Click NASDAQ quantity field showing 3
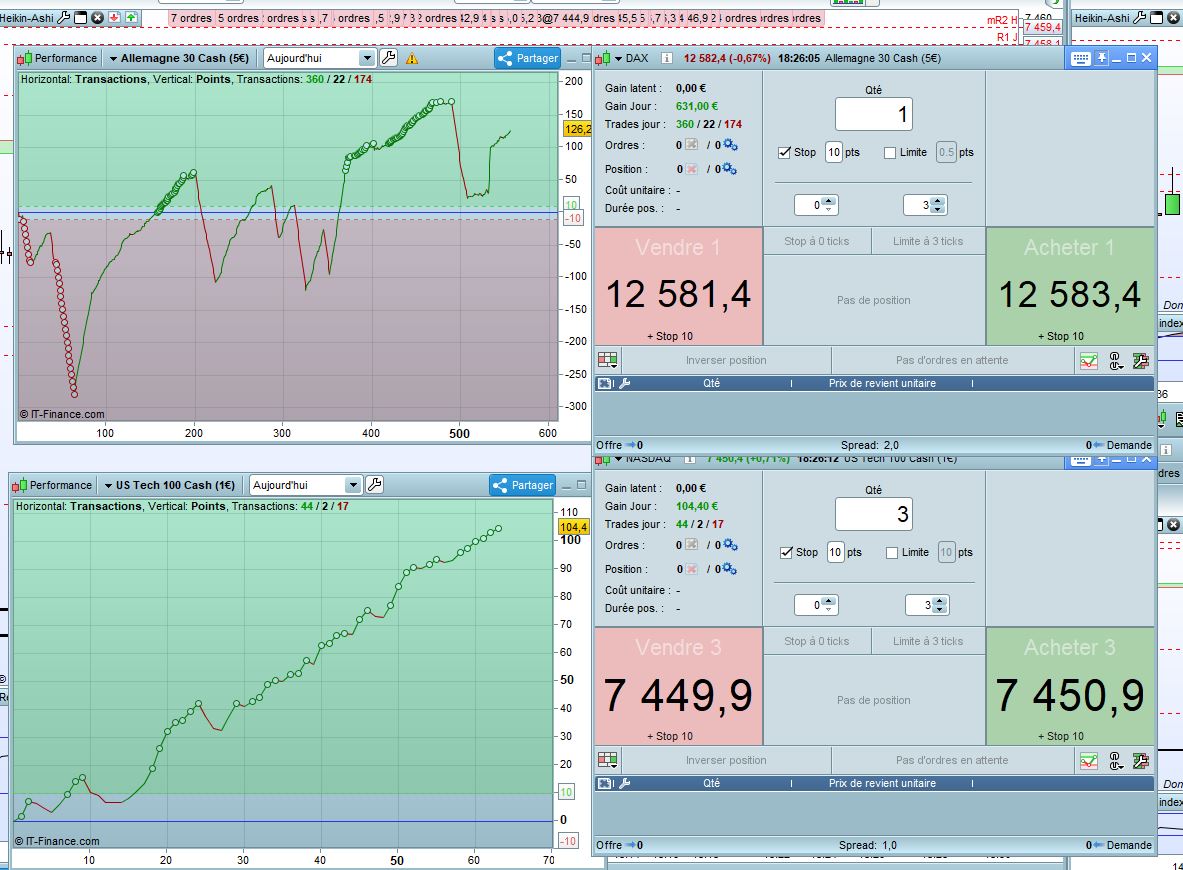Screen dimensions: 1183x870 point(874,515)
